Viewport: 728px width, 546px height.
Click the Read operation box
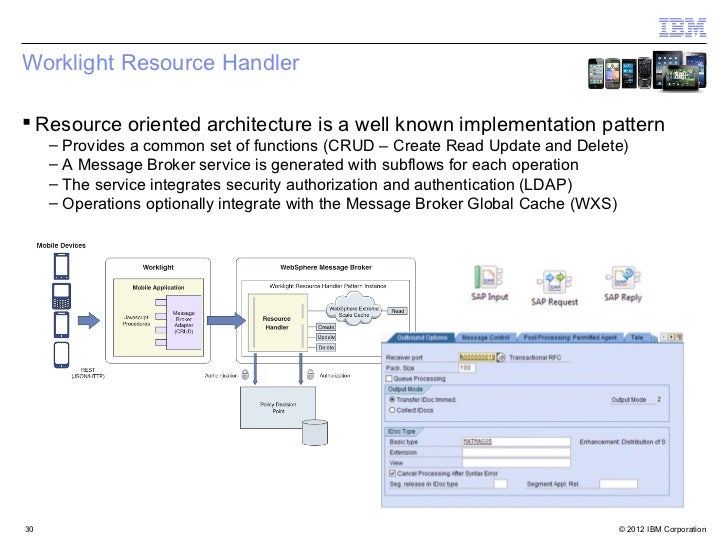pos(397,311)
